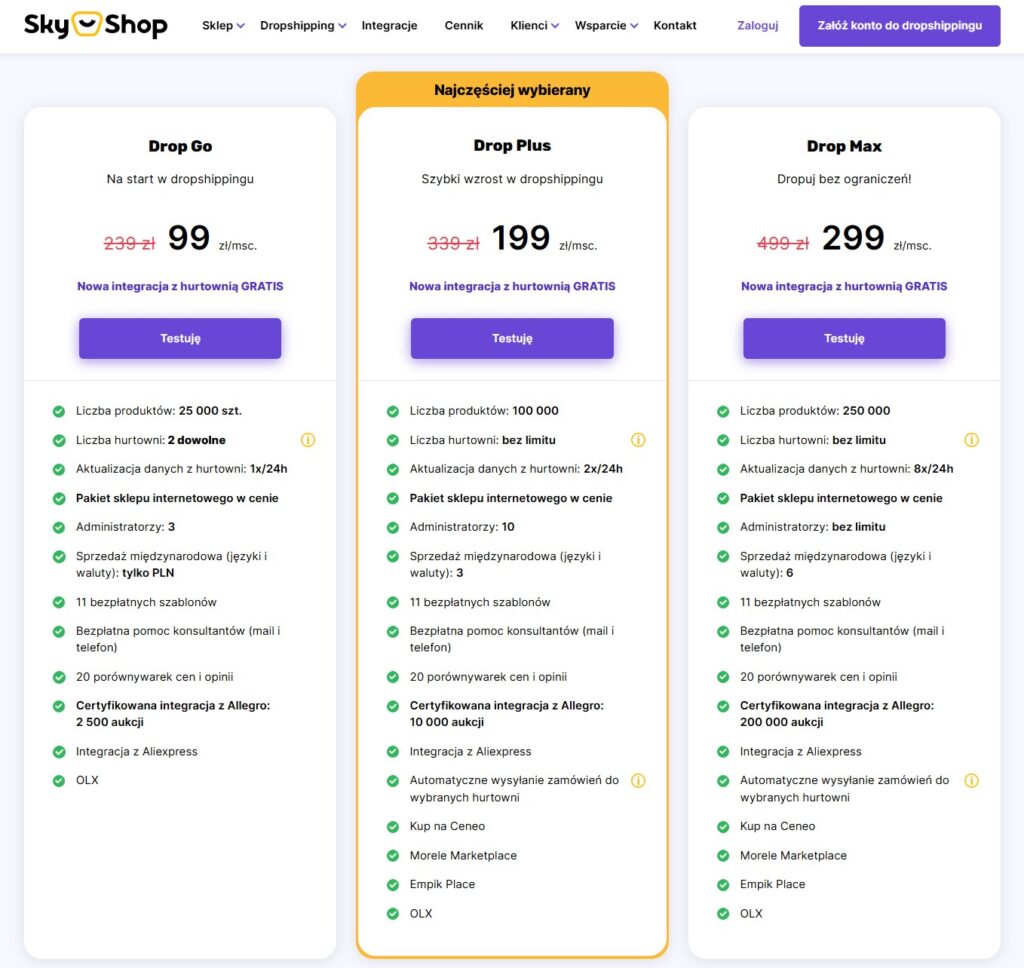Screen dimensions: 1024x968
Task: Open the info tooltip beside Drop Go hurtownie limit
Action: click(308, 440)
